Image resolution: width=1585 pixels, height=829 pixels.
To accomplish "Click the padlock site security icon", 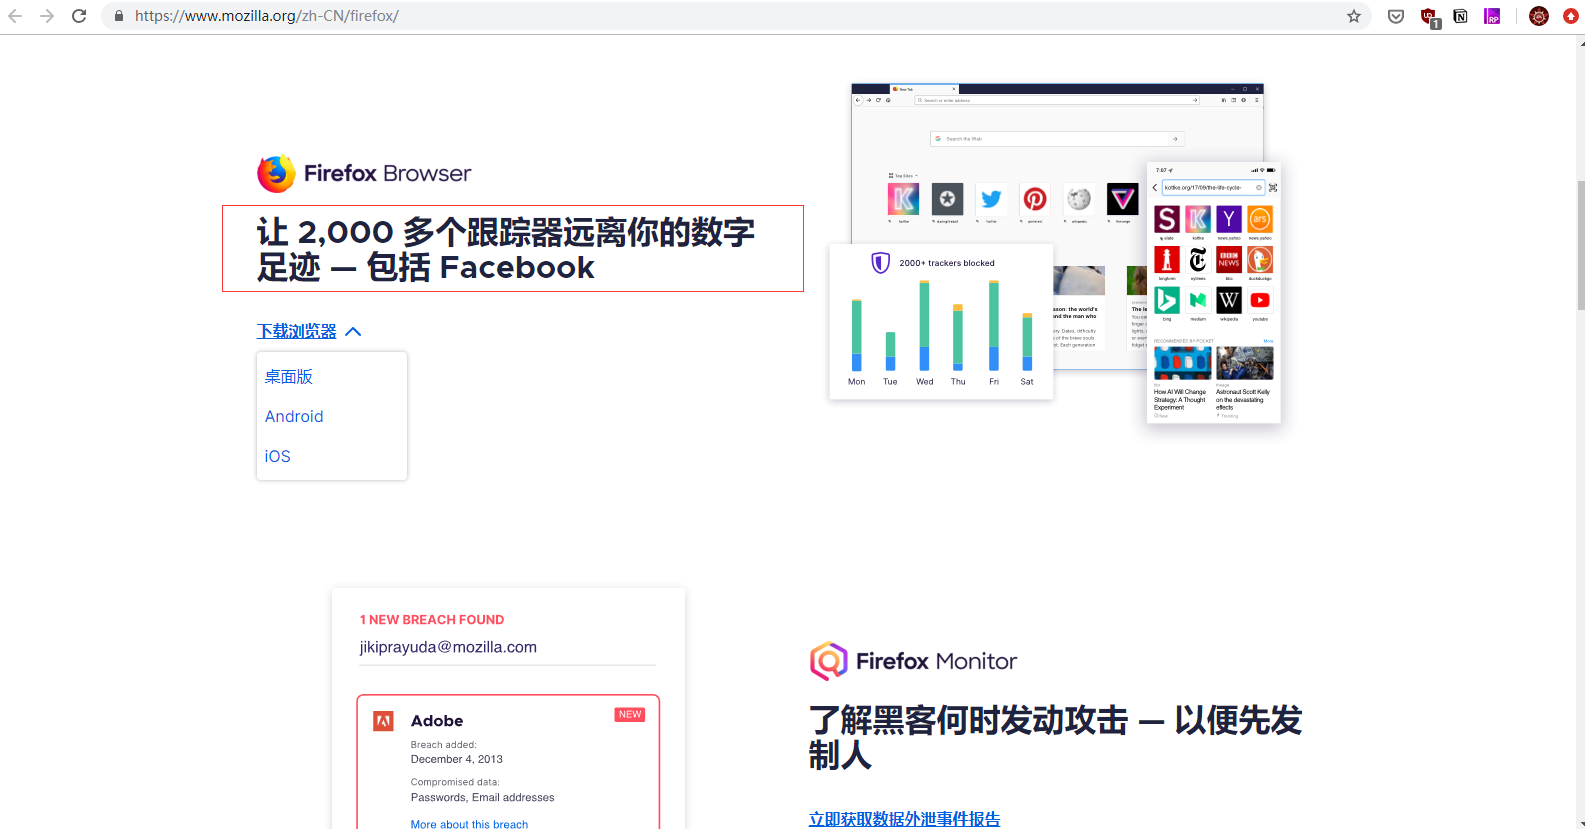I will (x=119, y=16).
